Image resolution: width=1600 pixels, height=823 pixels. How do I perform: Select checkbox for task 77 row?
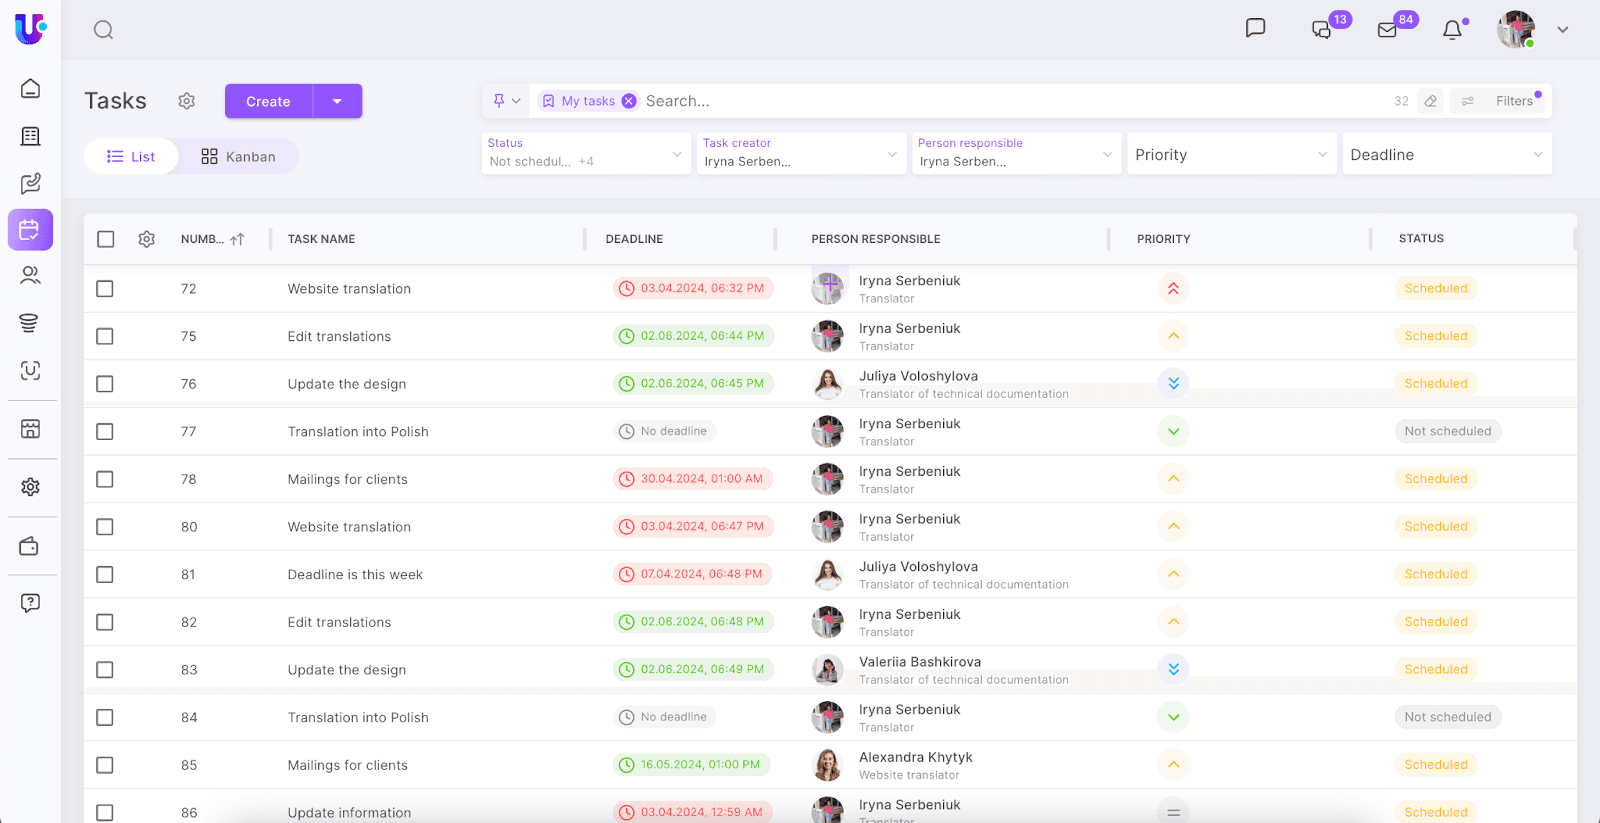[105, 432]
